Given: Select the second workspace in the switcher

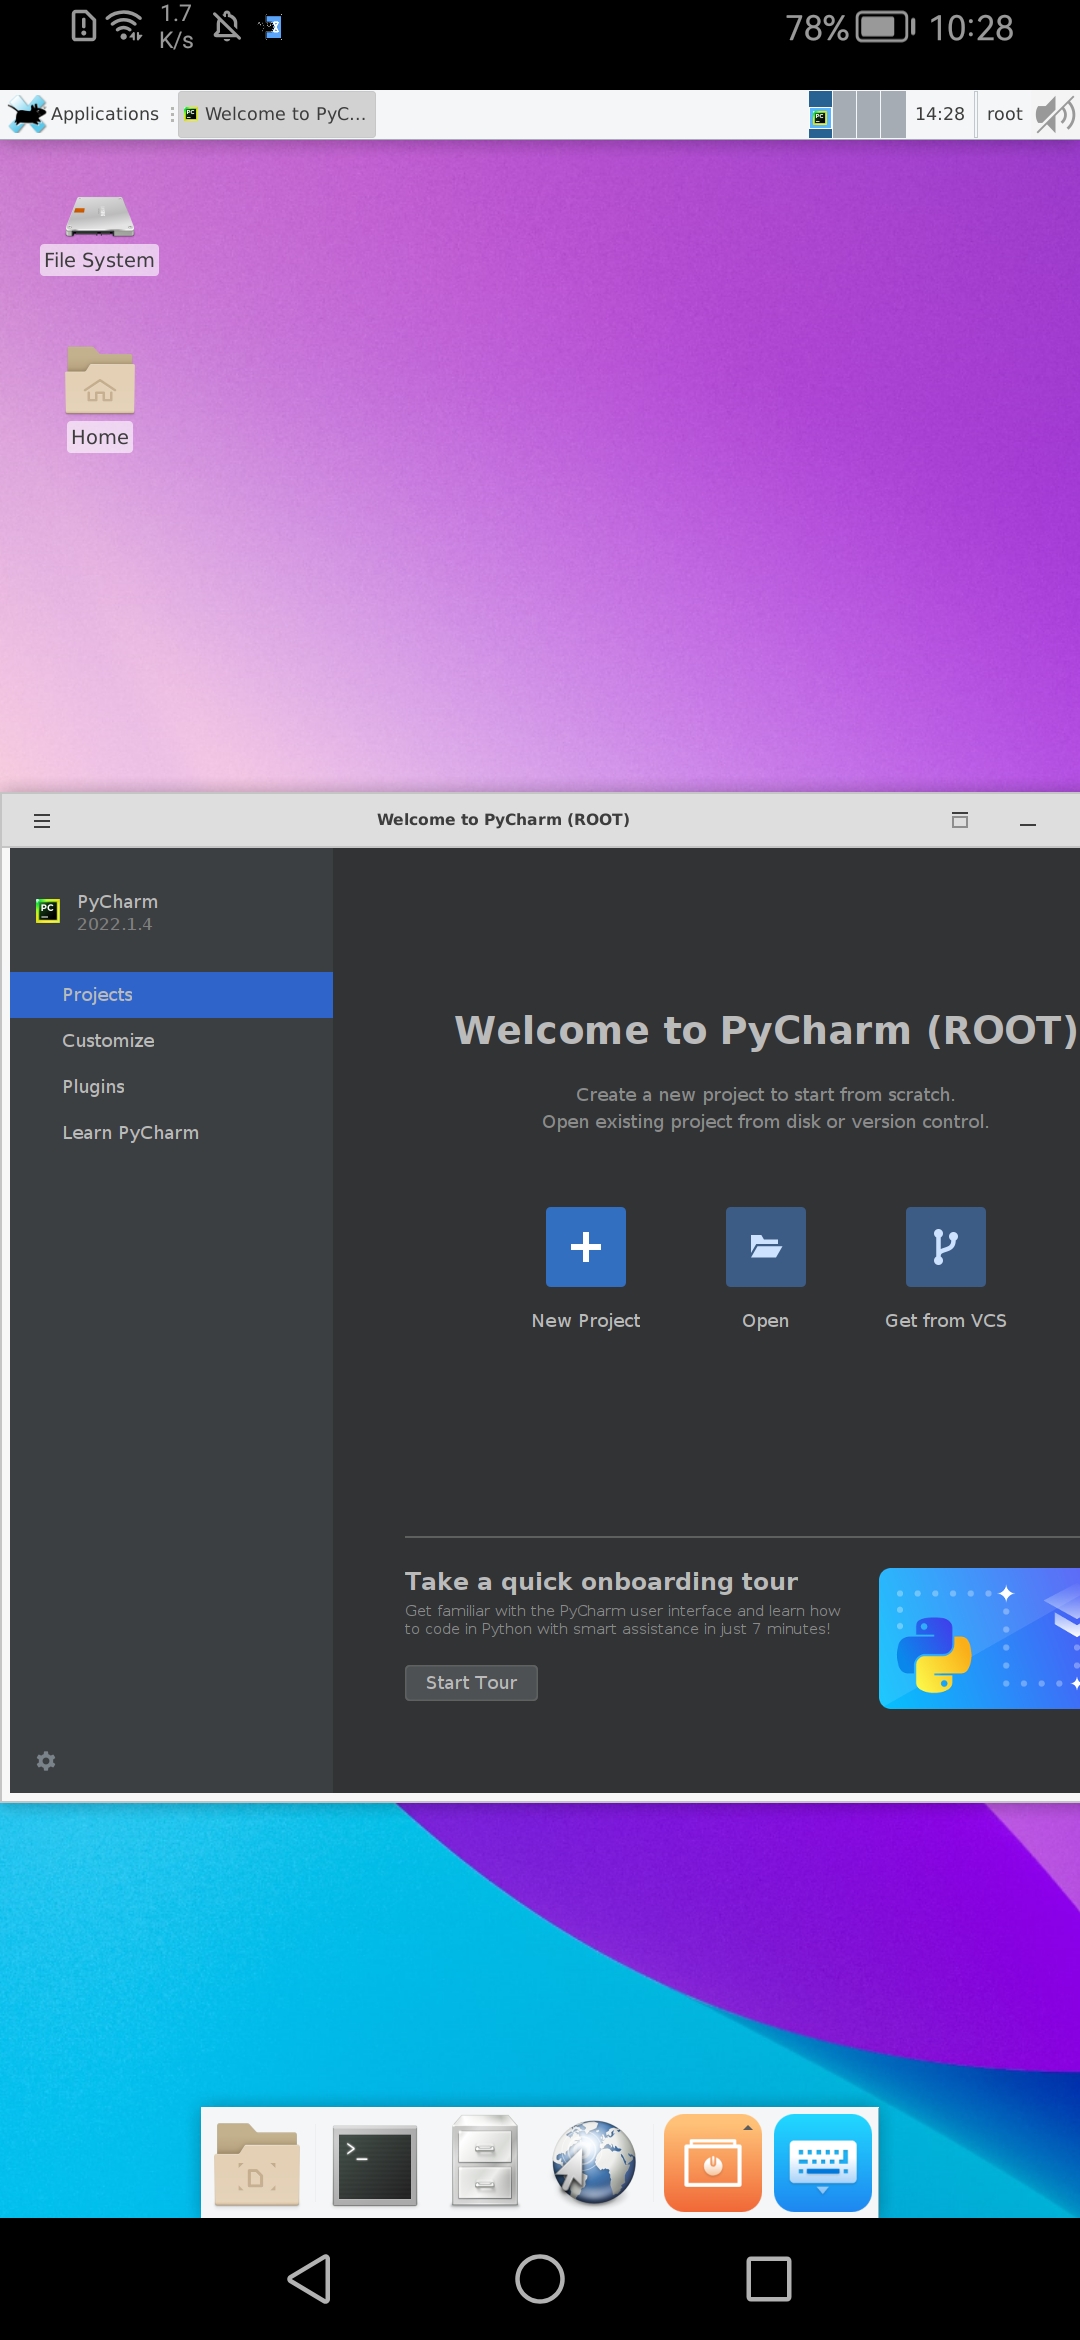Looking at the screenshot, I should [844, 115].
